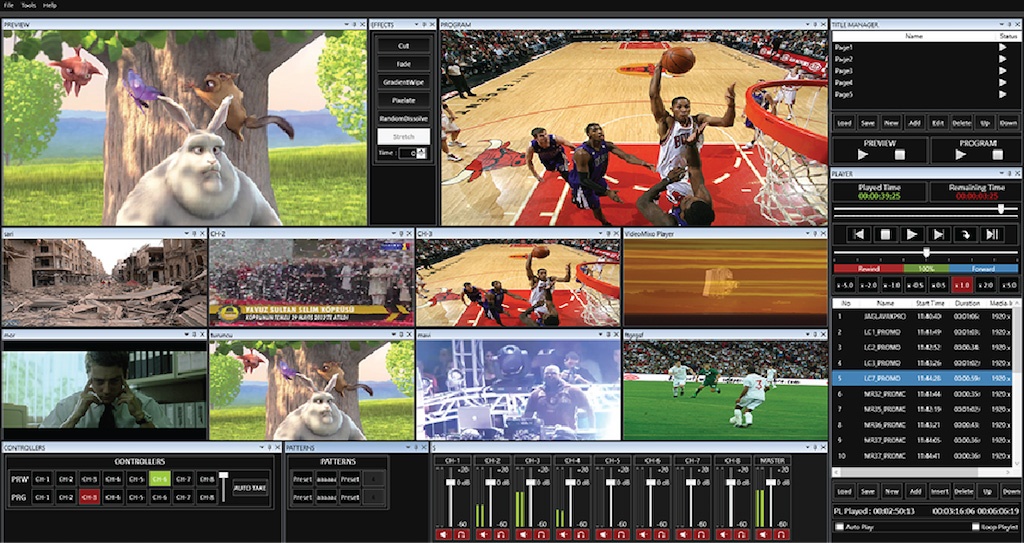Select x 0.5 playback speed
The image size is (1024, 543).
tap(938, 285)
